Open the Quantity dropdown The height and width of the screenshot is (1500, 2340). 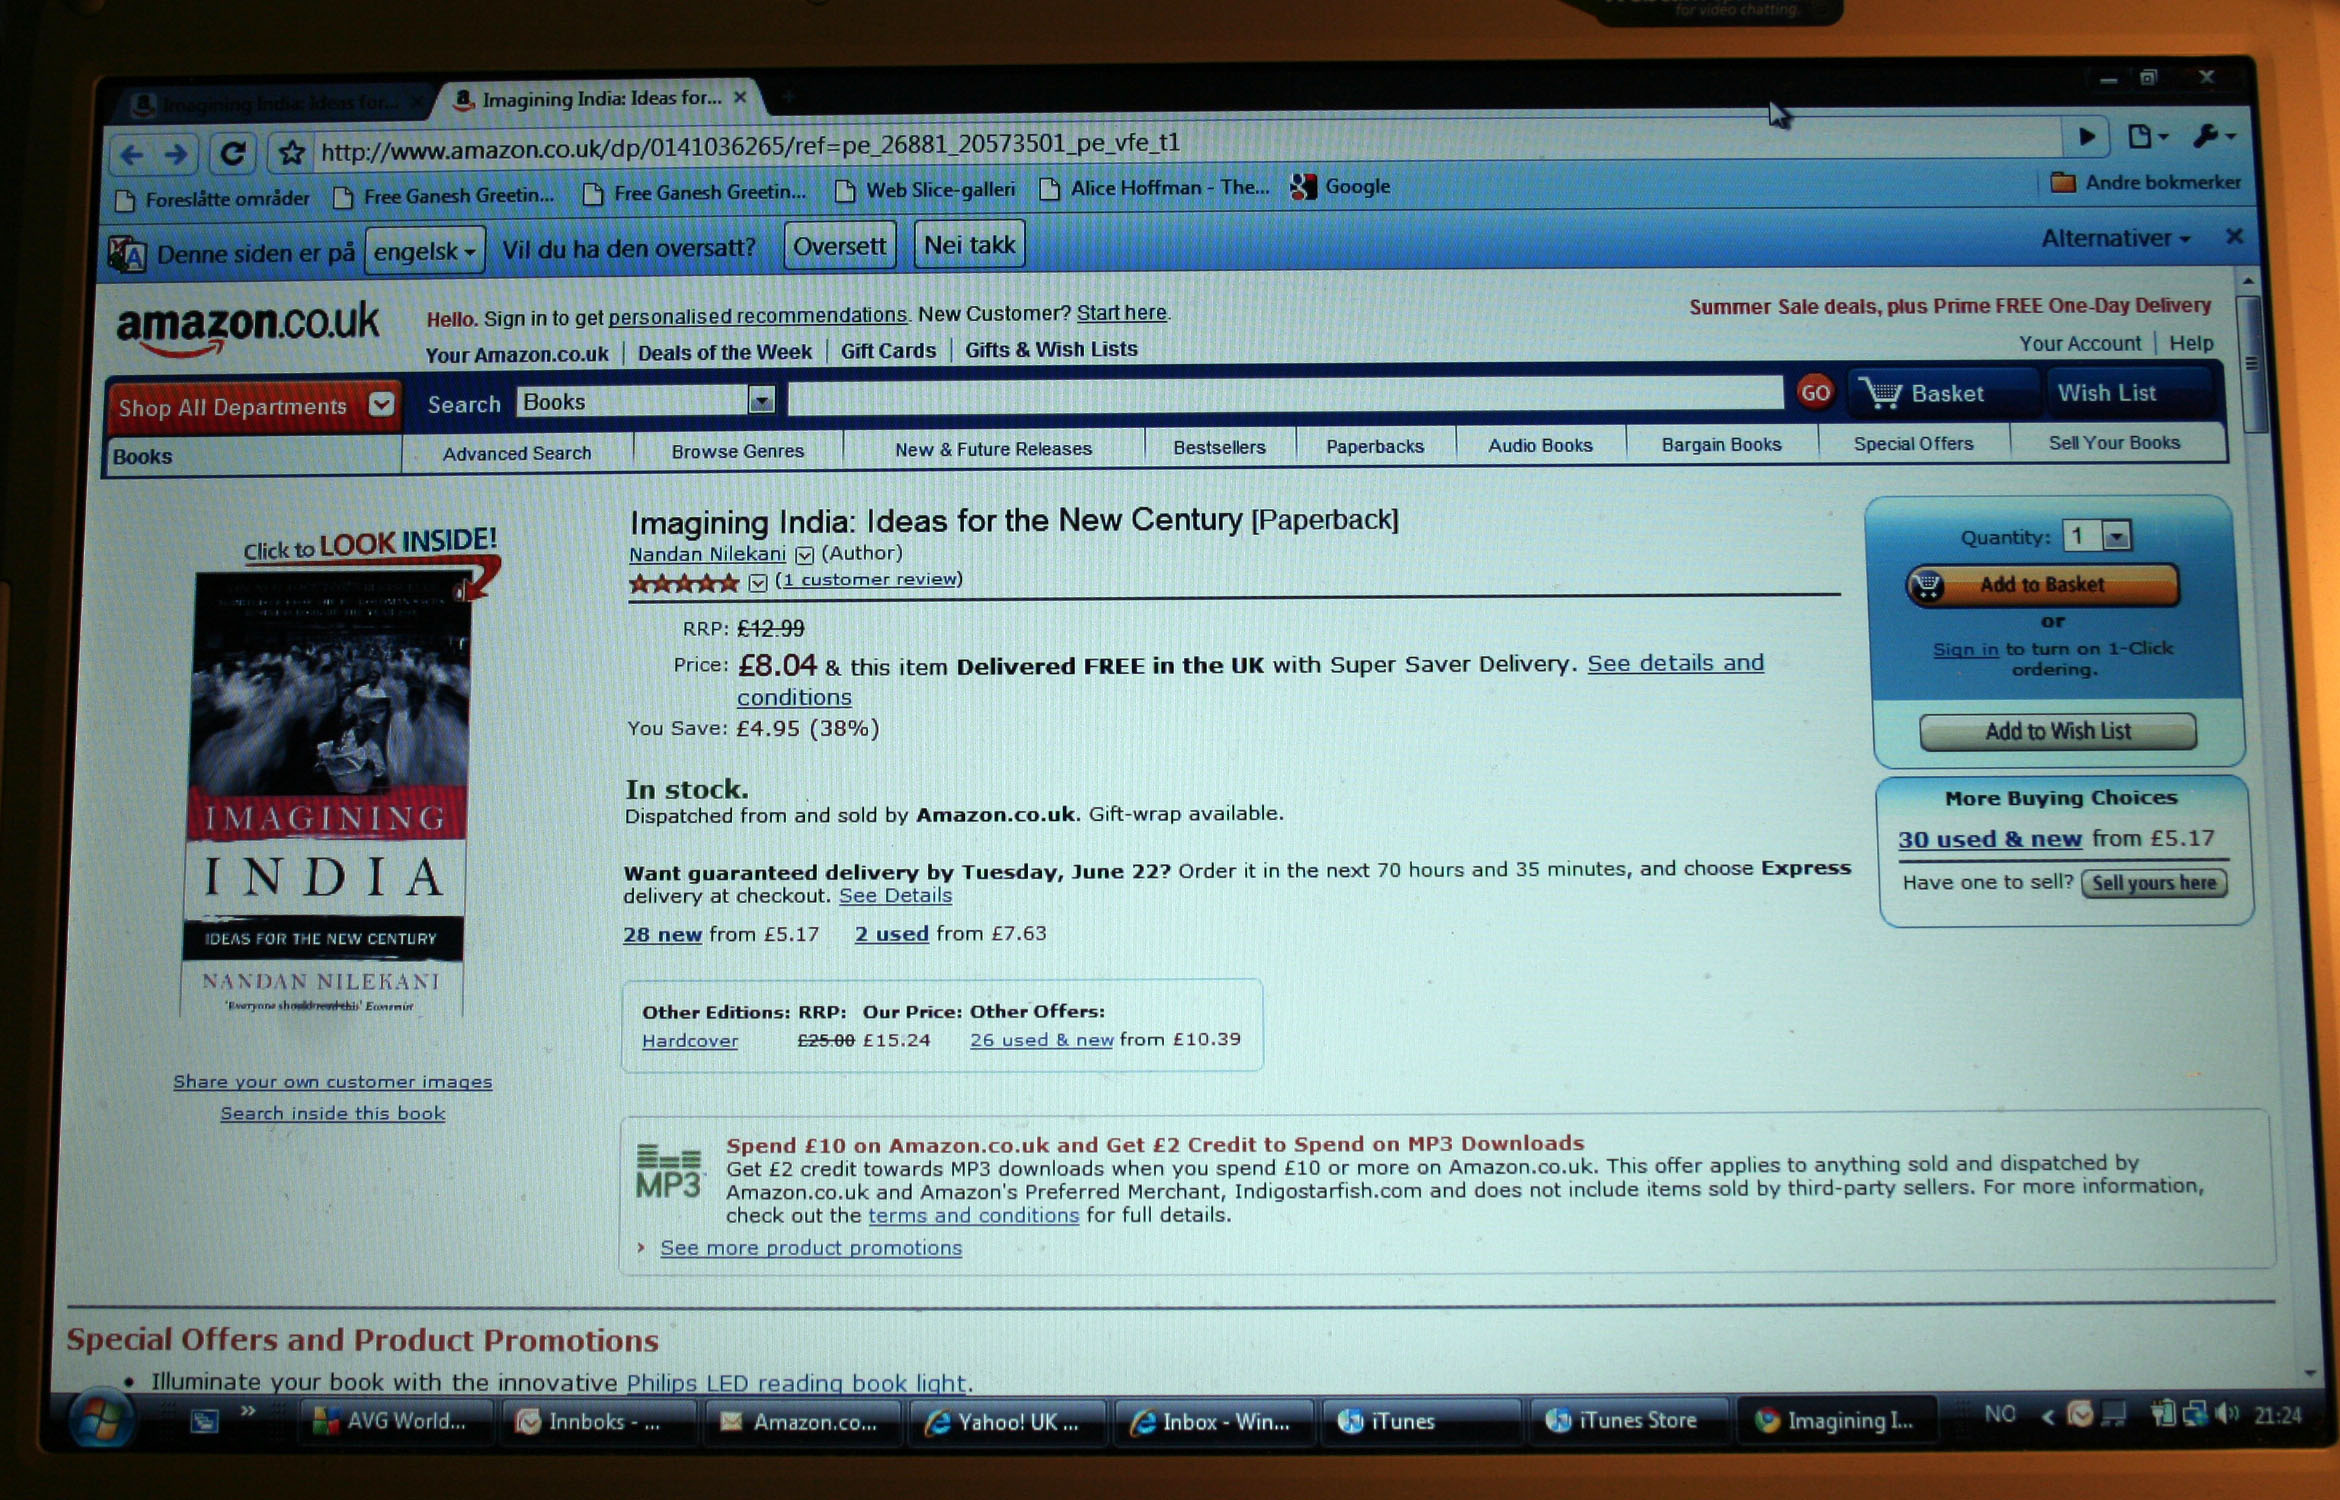[x=2116, y=537]
